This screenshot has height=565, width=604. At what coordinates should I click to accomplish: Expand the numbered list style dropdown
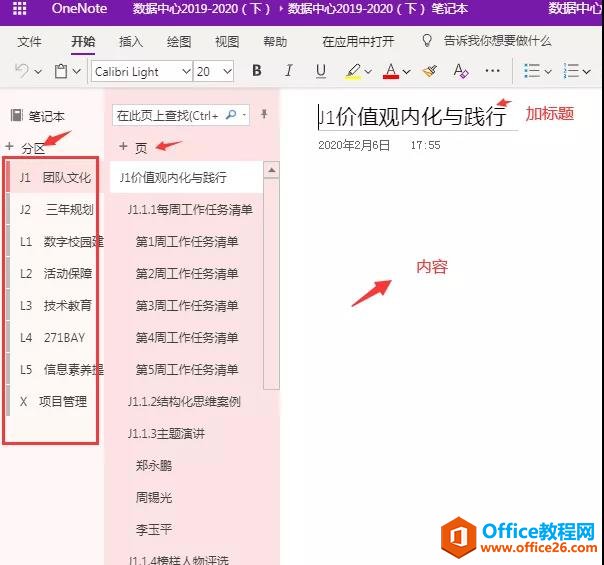(x=587, y=72)
